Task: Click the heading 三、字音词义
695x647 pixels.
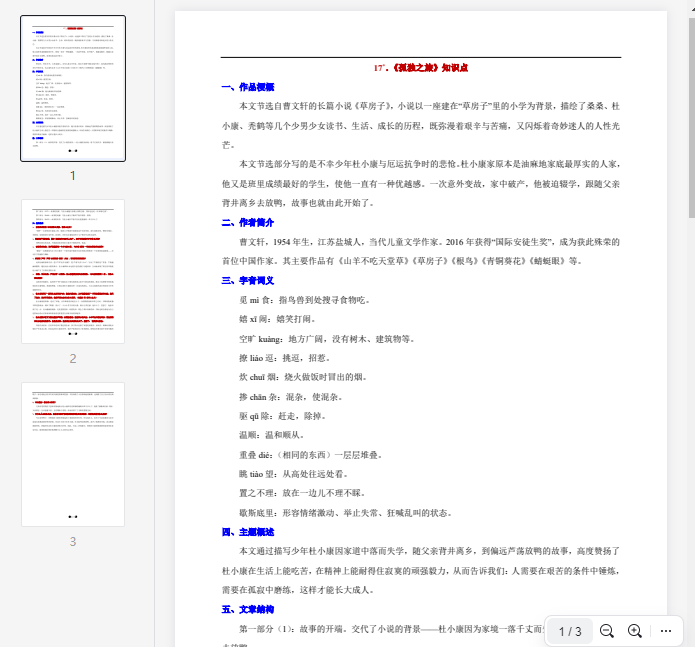Action: point(247,280)
